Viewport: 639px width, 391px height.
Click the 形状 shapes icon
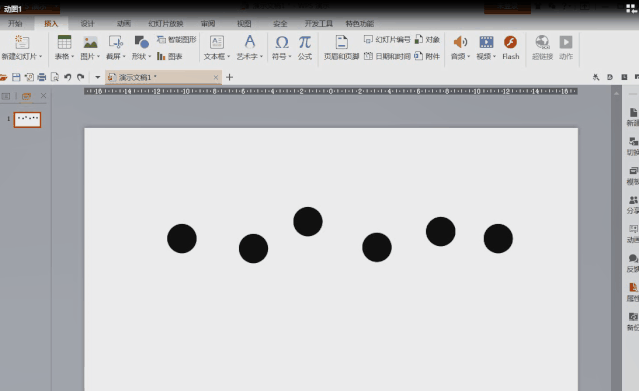pos(141,42)
